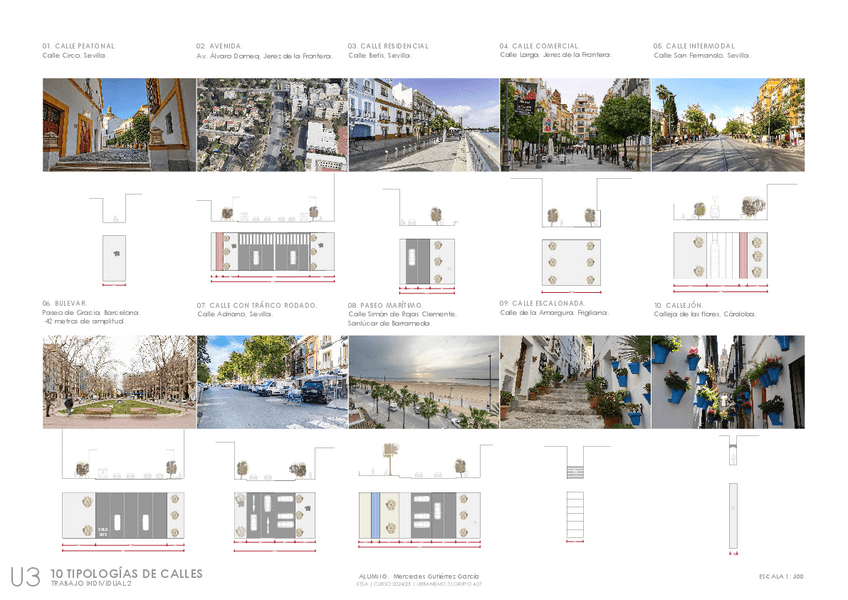
Task: Click the Calle Escalonada stair plan
Action: click(575, 515)
